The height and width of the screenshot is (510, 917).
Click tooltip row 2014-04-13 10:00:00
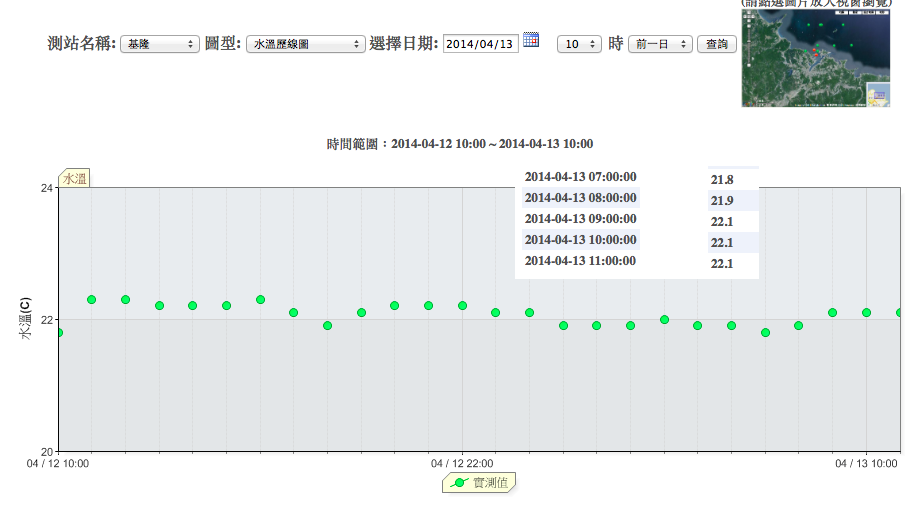[580, 240]
